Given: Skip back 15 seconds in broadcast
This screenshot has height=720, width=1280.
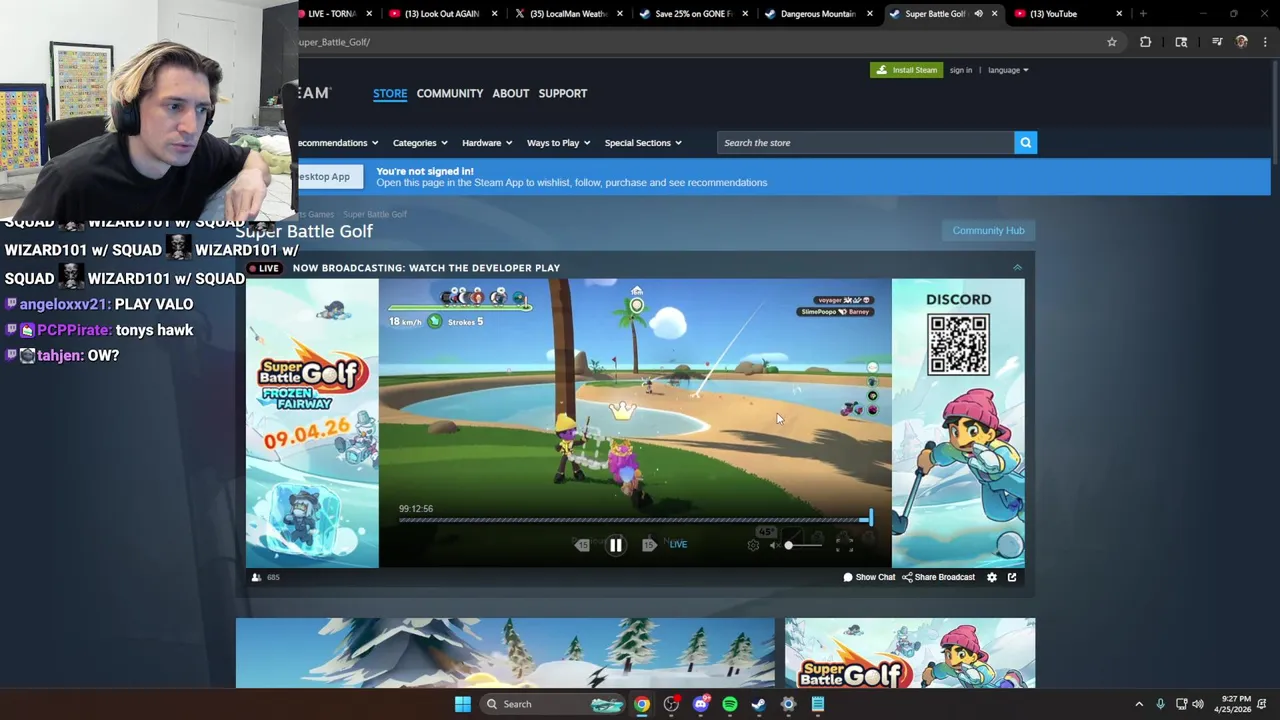Looking at the screenshot, I should coord(583,544).
